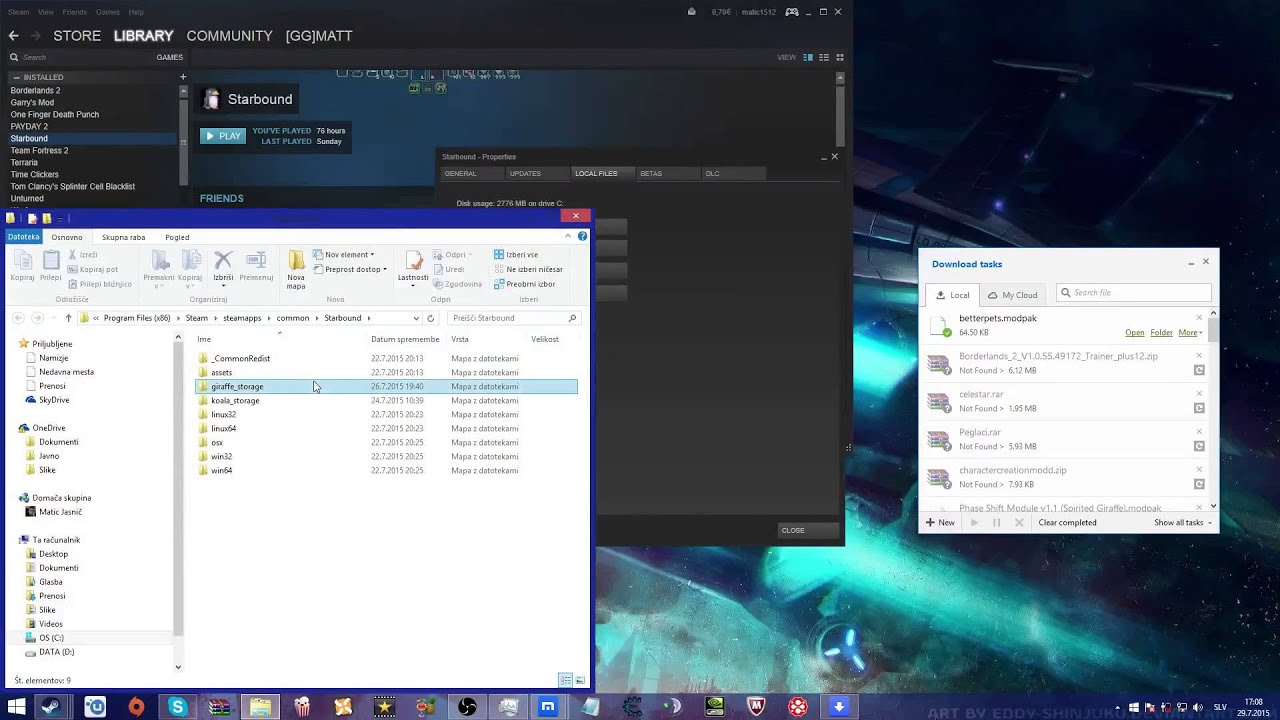Remove the betterpets.modpak task with its X
The width and height of the screenshot is (1280, 720).
point(1199,318)
